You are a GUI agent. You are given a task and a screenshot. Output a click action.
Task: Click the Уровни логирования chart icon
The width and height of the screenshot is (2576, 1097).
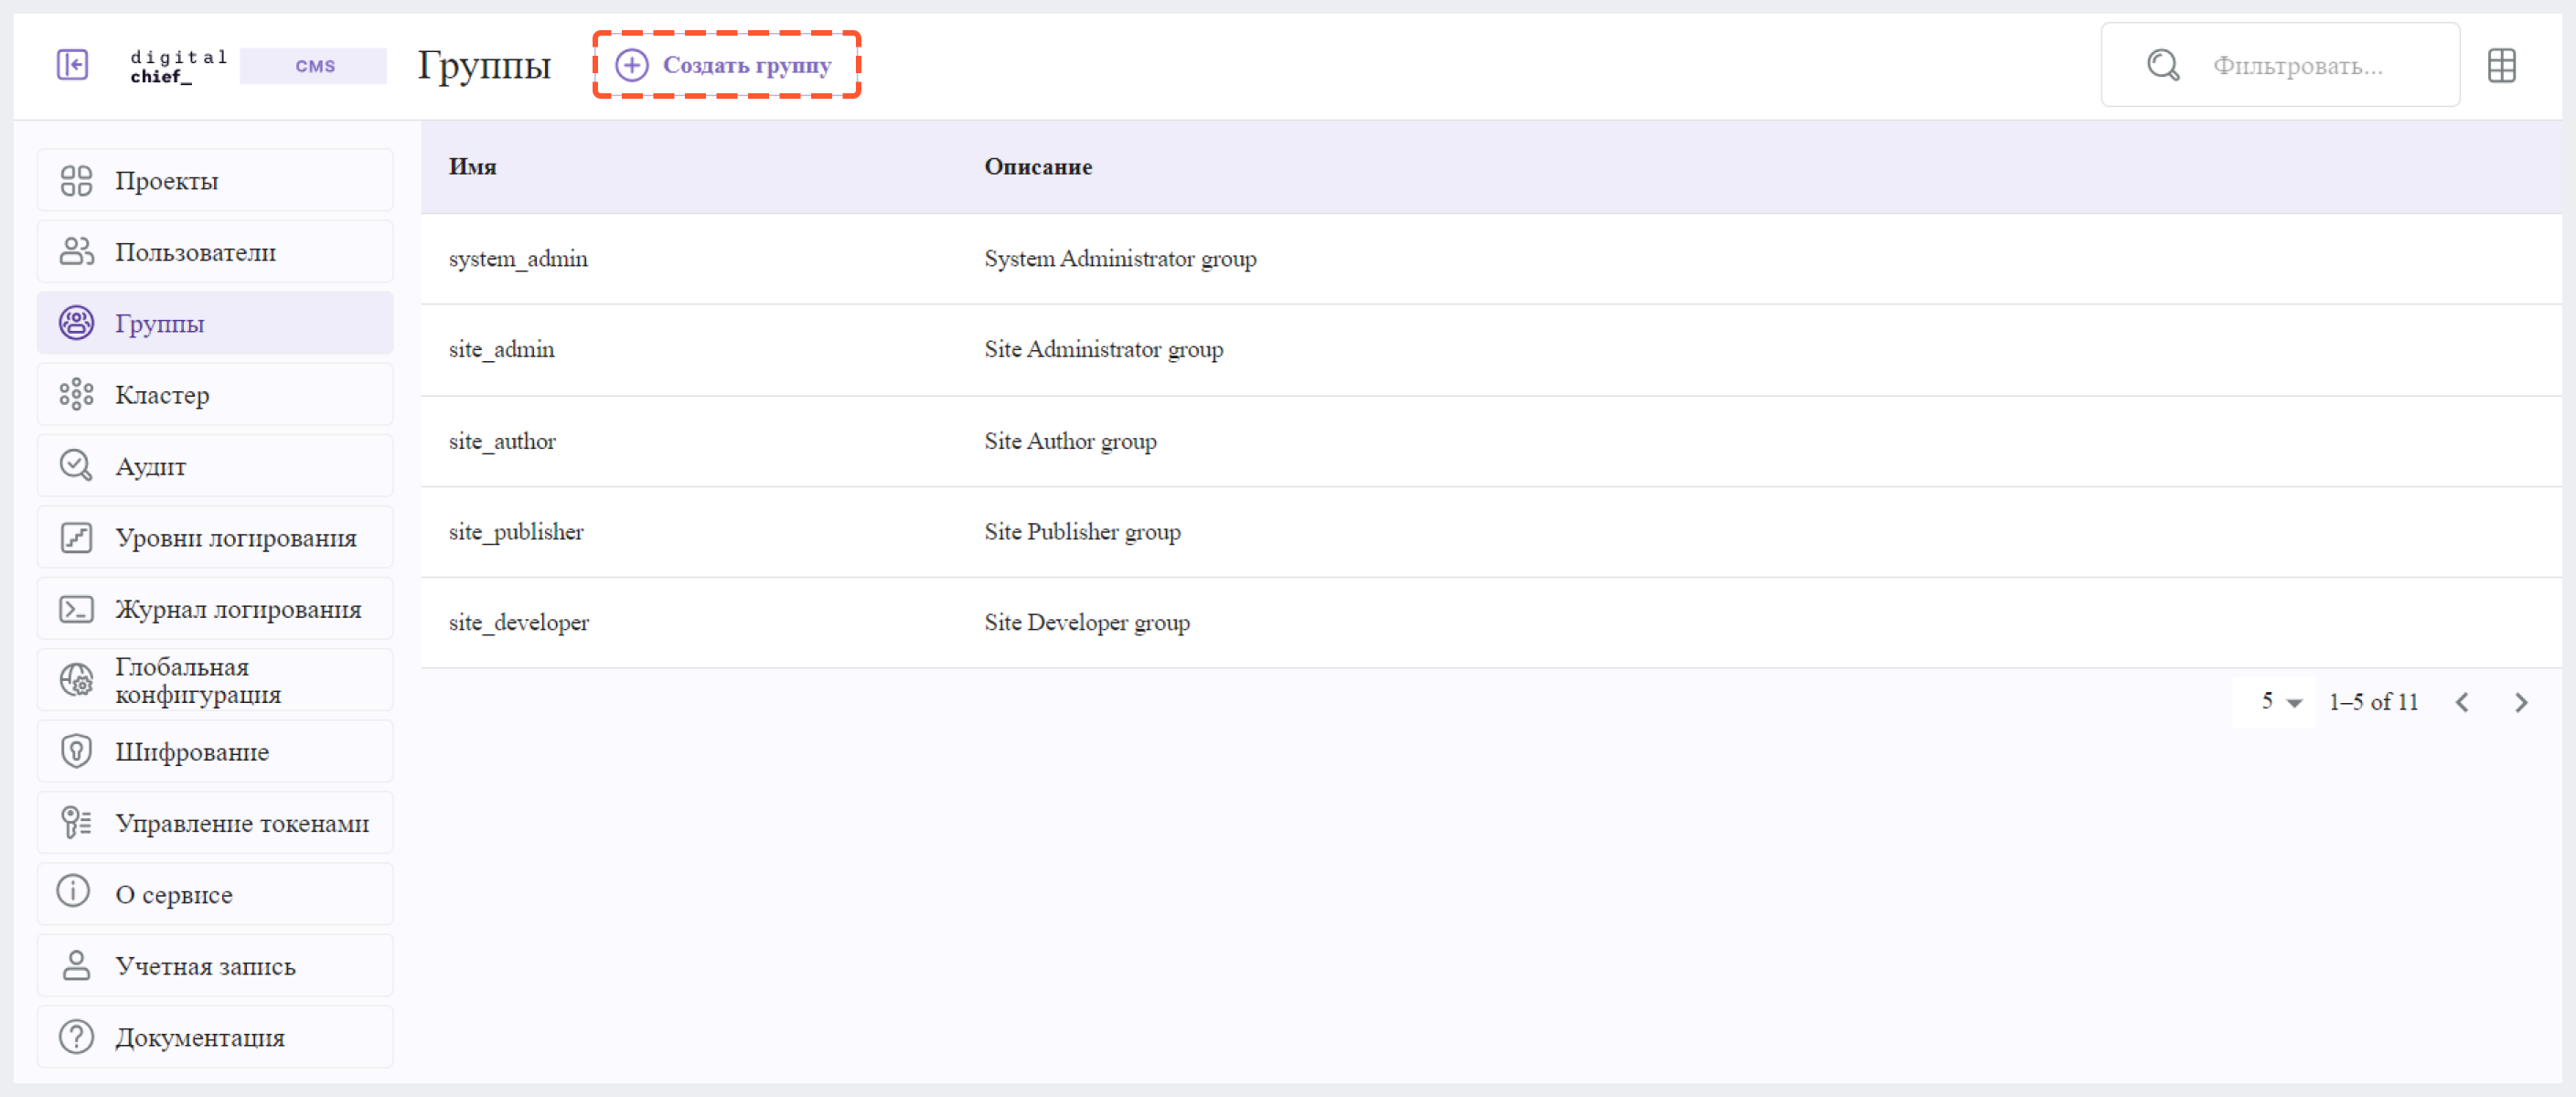coord(76,537)
